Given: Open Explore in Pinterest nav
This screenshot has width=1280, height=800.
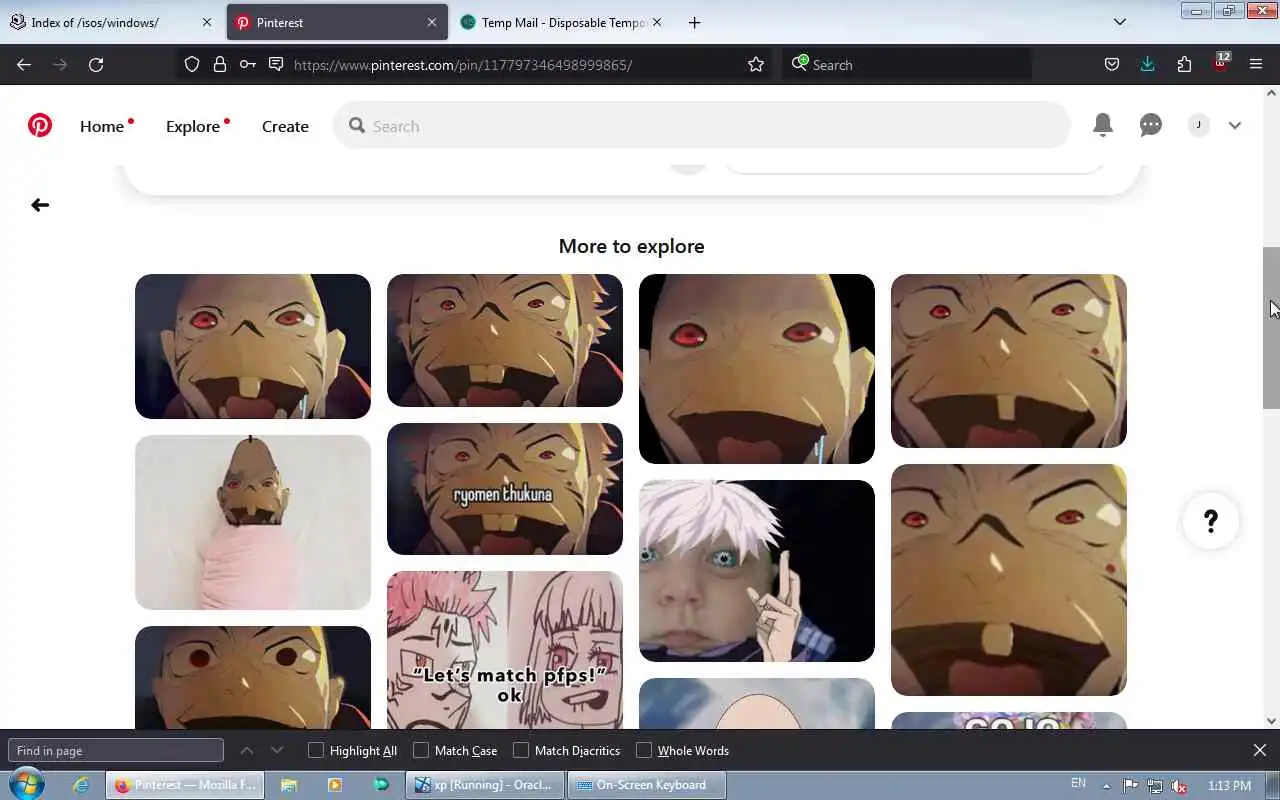Looking at the screenshot, I should [x=193, y=126].
